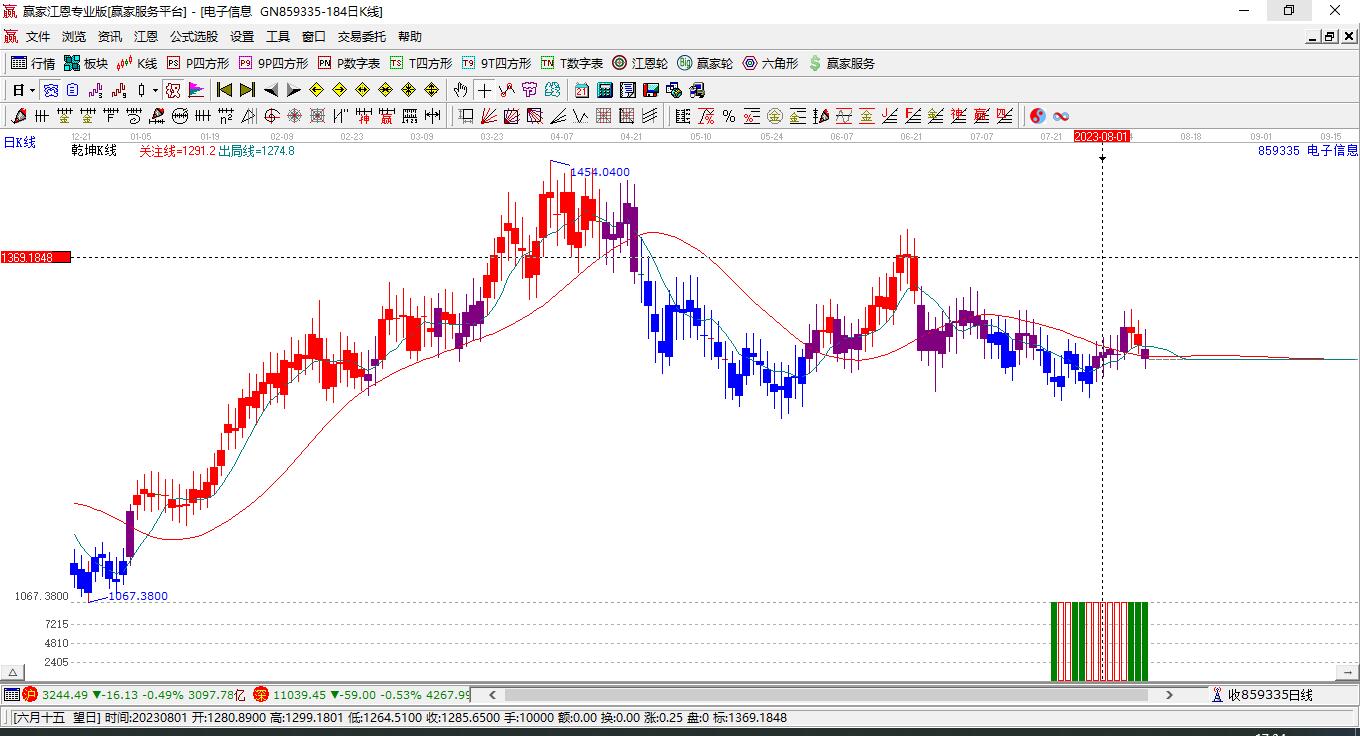The width and height of the screenshot is (1360, 736).
Task: Click scrollbar right arrow below chart
Action: [x=1170, y=694]
